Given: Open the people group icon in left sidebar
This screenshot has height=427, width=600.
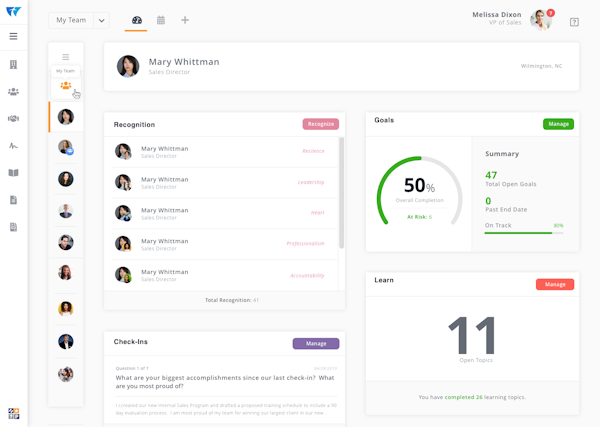Looking at the screenshot, I should (x=13, y=92).
